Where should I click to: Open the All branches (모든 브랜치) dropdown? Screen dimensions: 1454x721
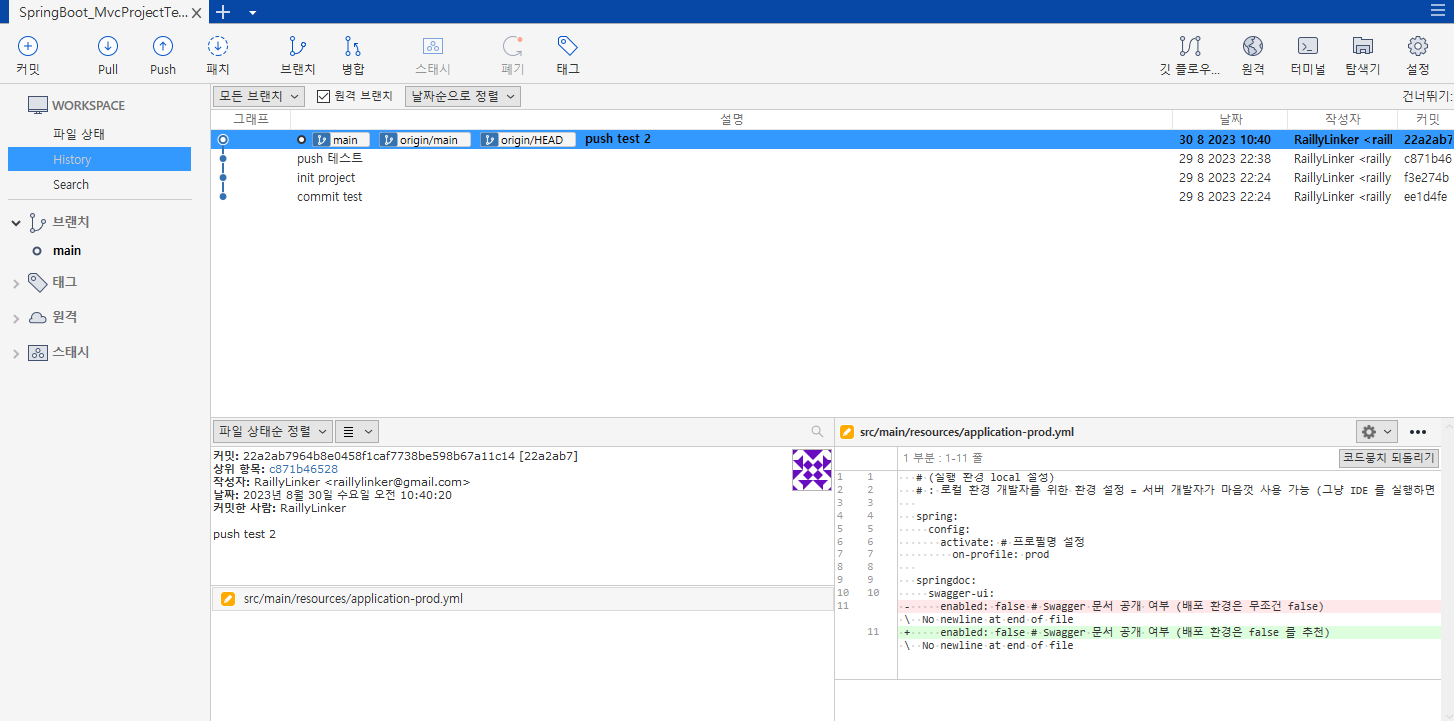point(258,96)
